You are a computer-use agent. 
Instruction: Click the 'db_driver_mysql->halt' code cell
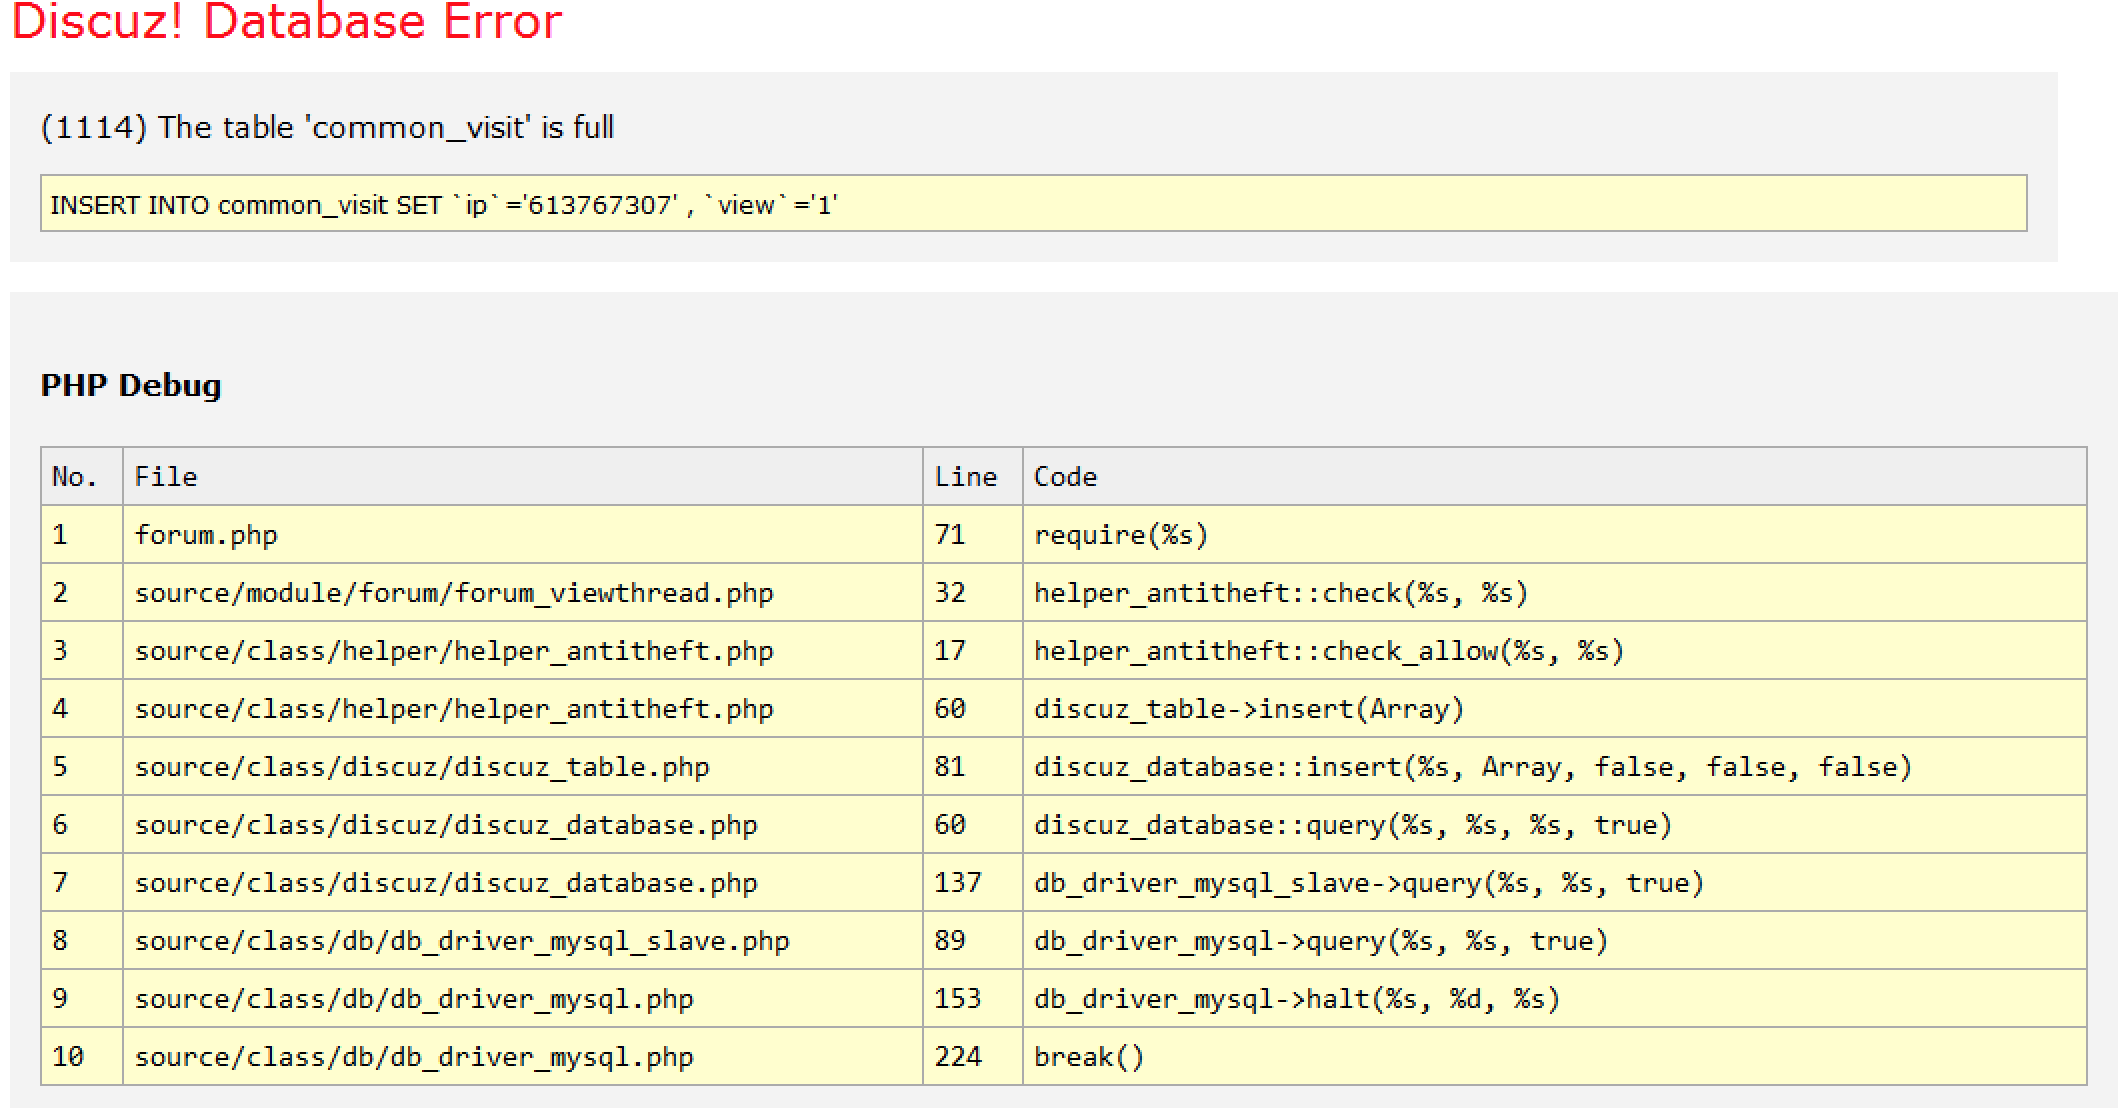tap(1554, 998)
